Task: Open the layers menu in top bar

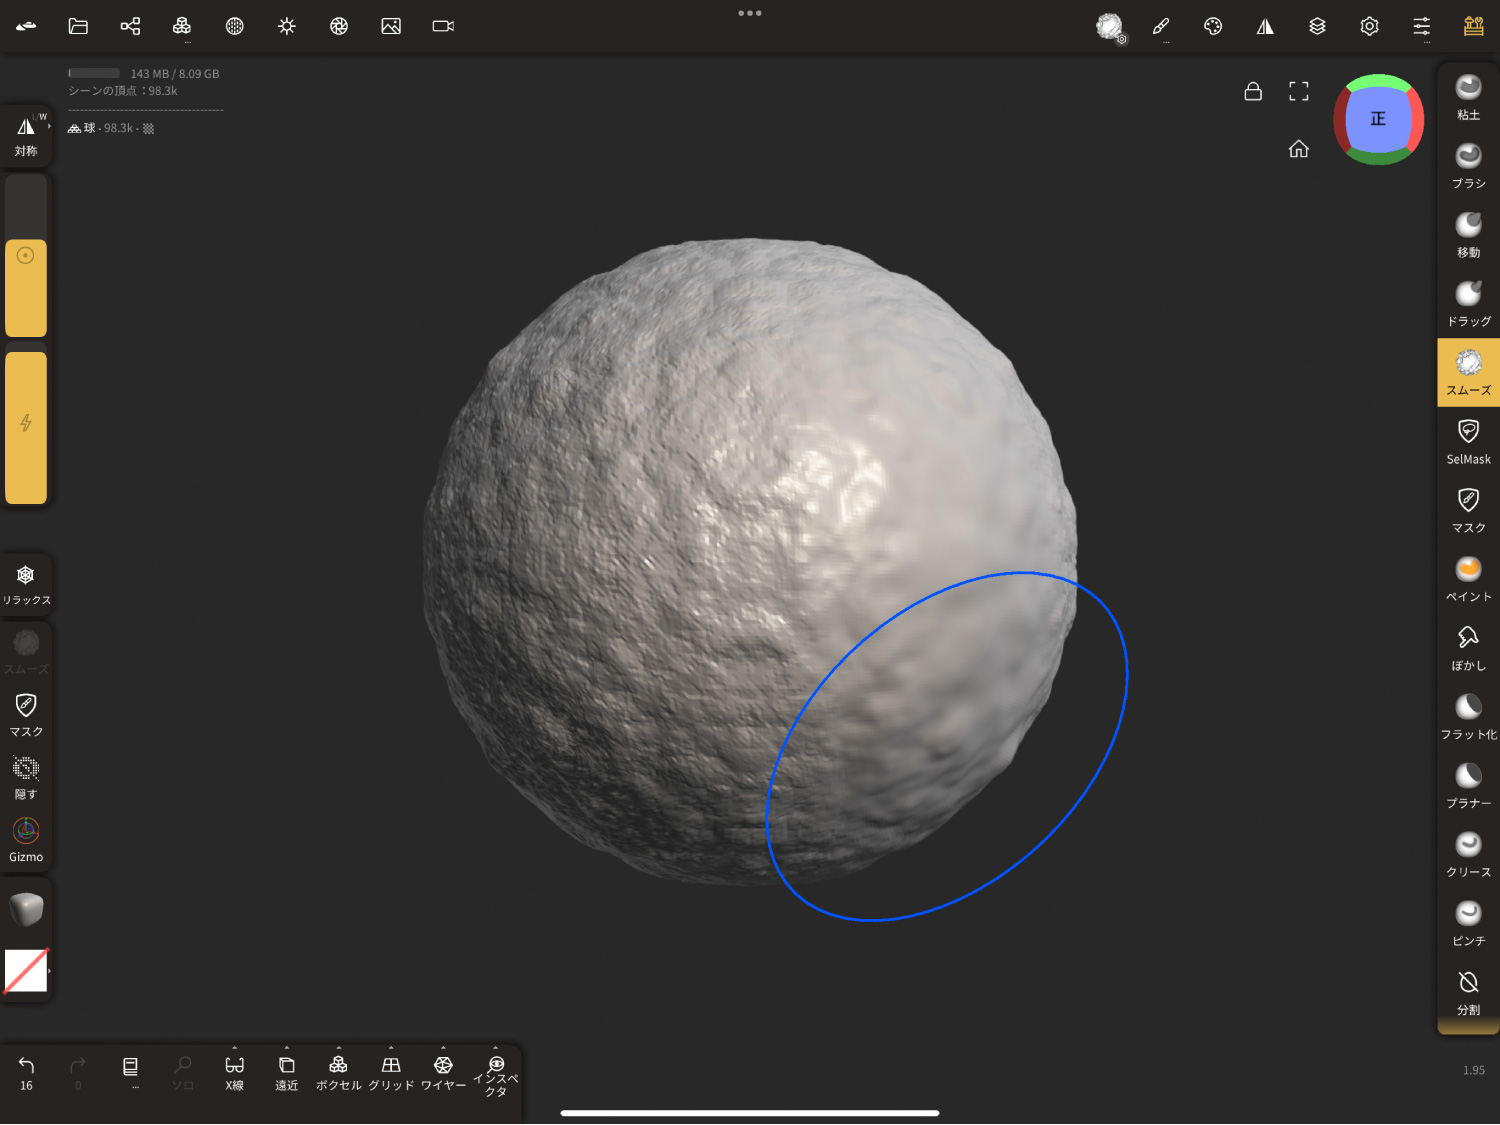Action: click(x=1317, y=26)
